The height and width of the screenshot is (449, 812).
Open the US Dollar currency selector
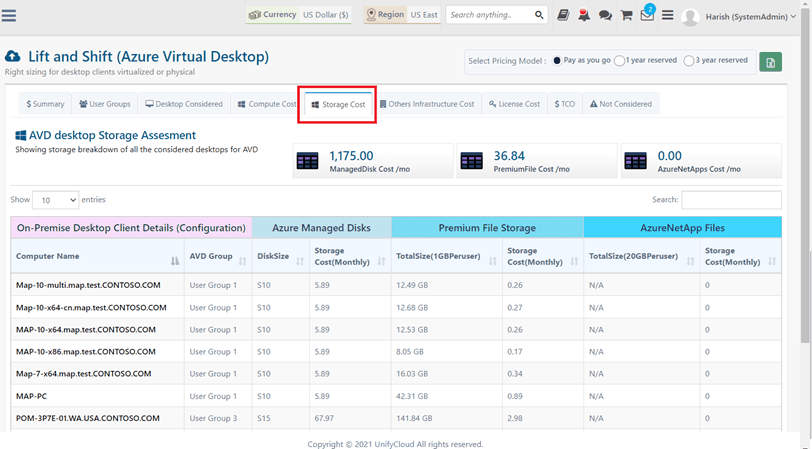326,15
